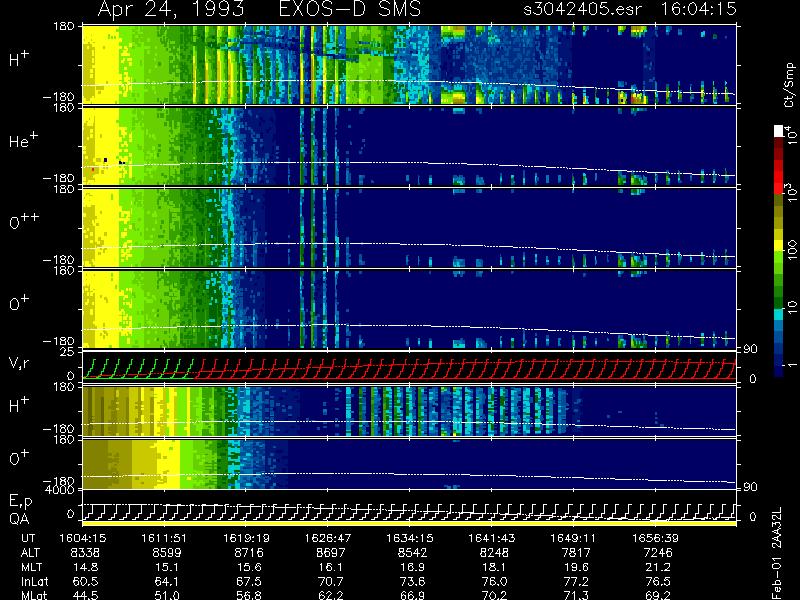This screenshot has width=800, height=600.
Task: Click altitude value "8697"
Action: [x=331, y=553]
